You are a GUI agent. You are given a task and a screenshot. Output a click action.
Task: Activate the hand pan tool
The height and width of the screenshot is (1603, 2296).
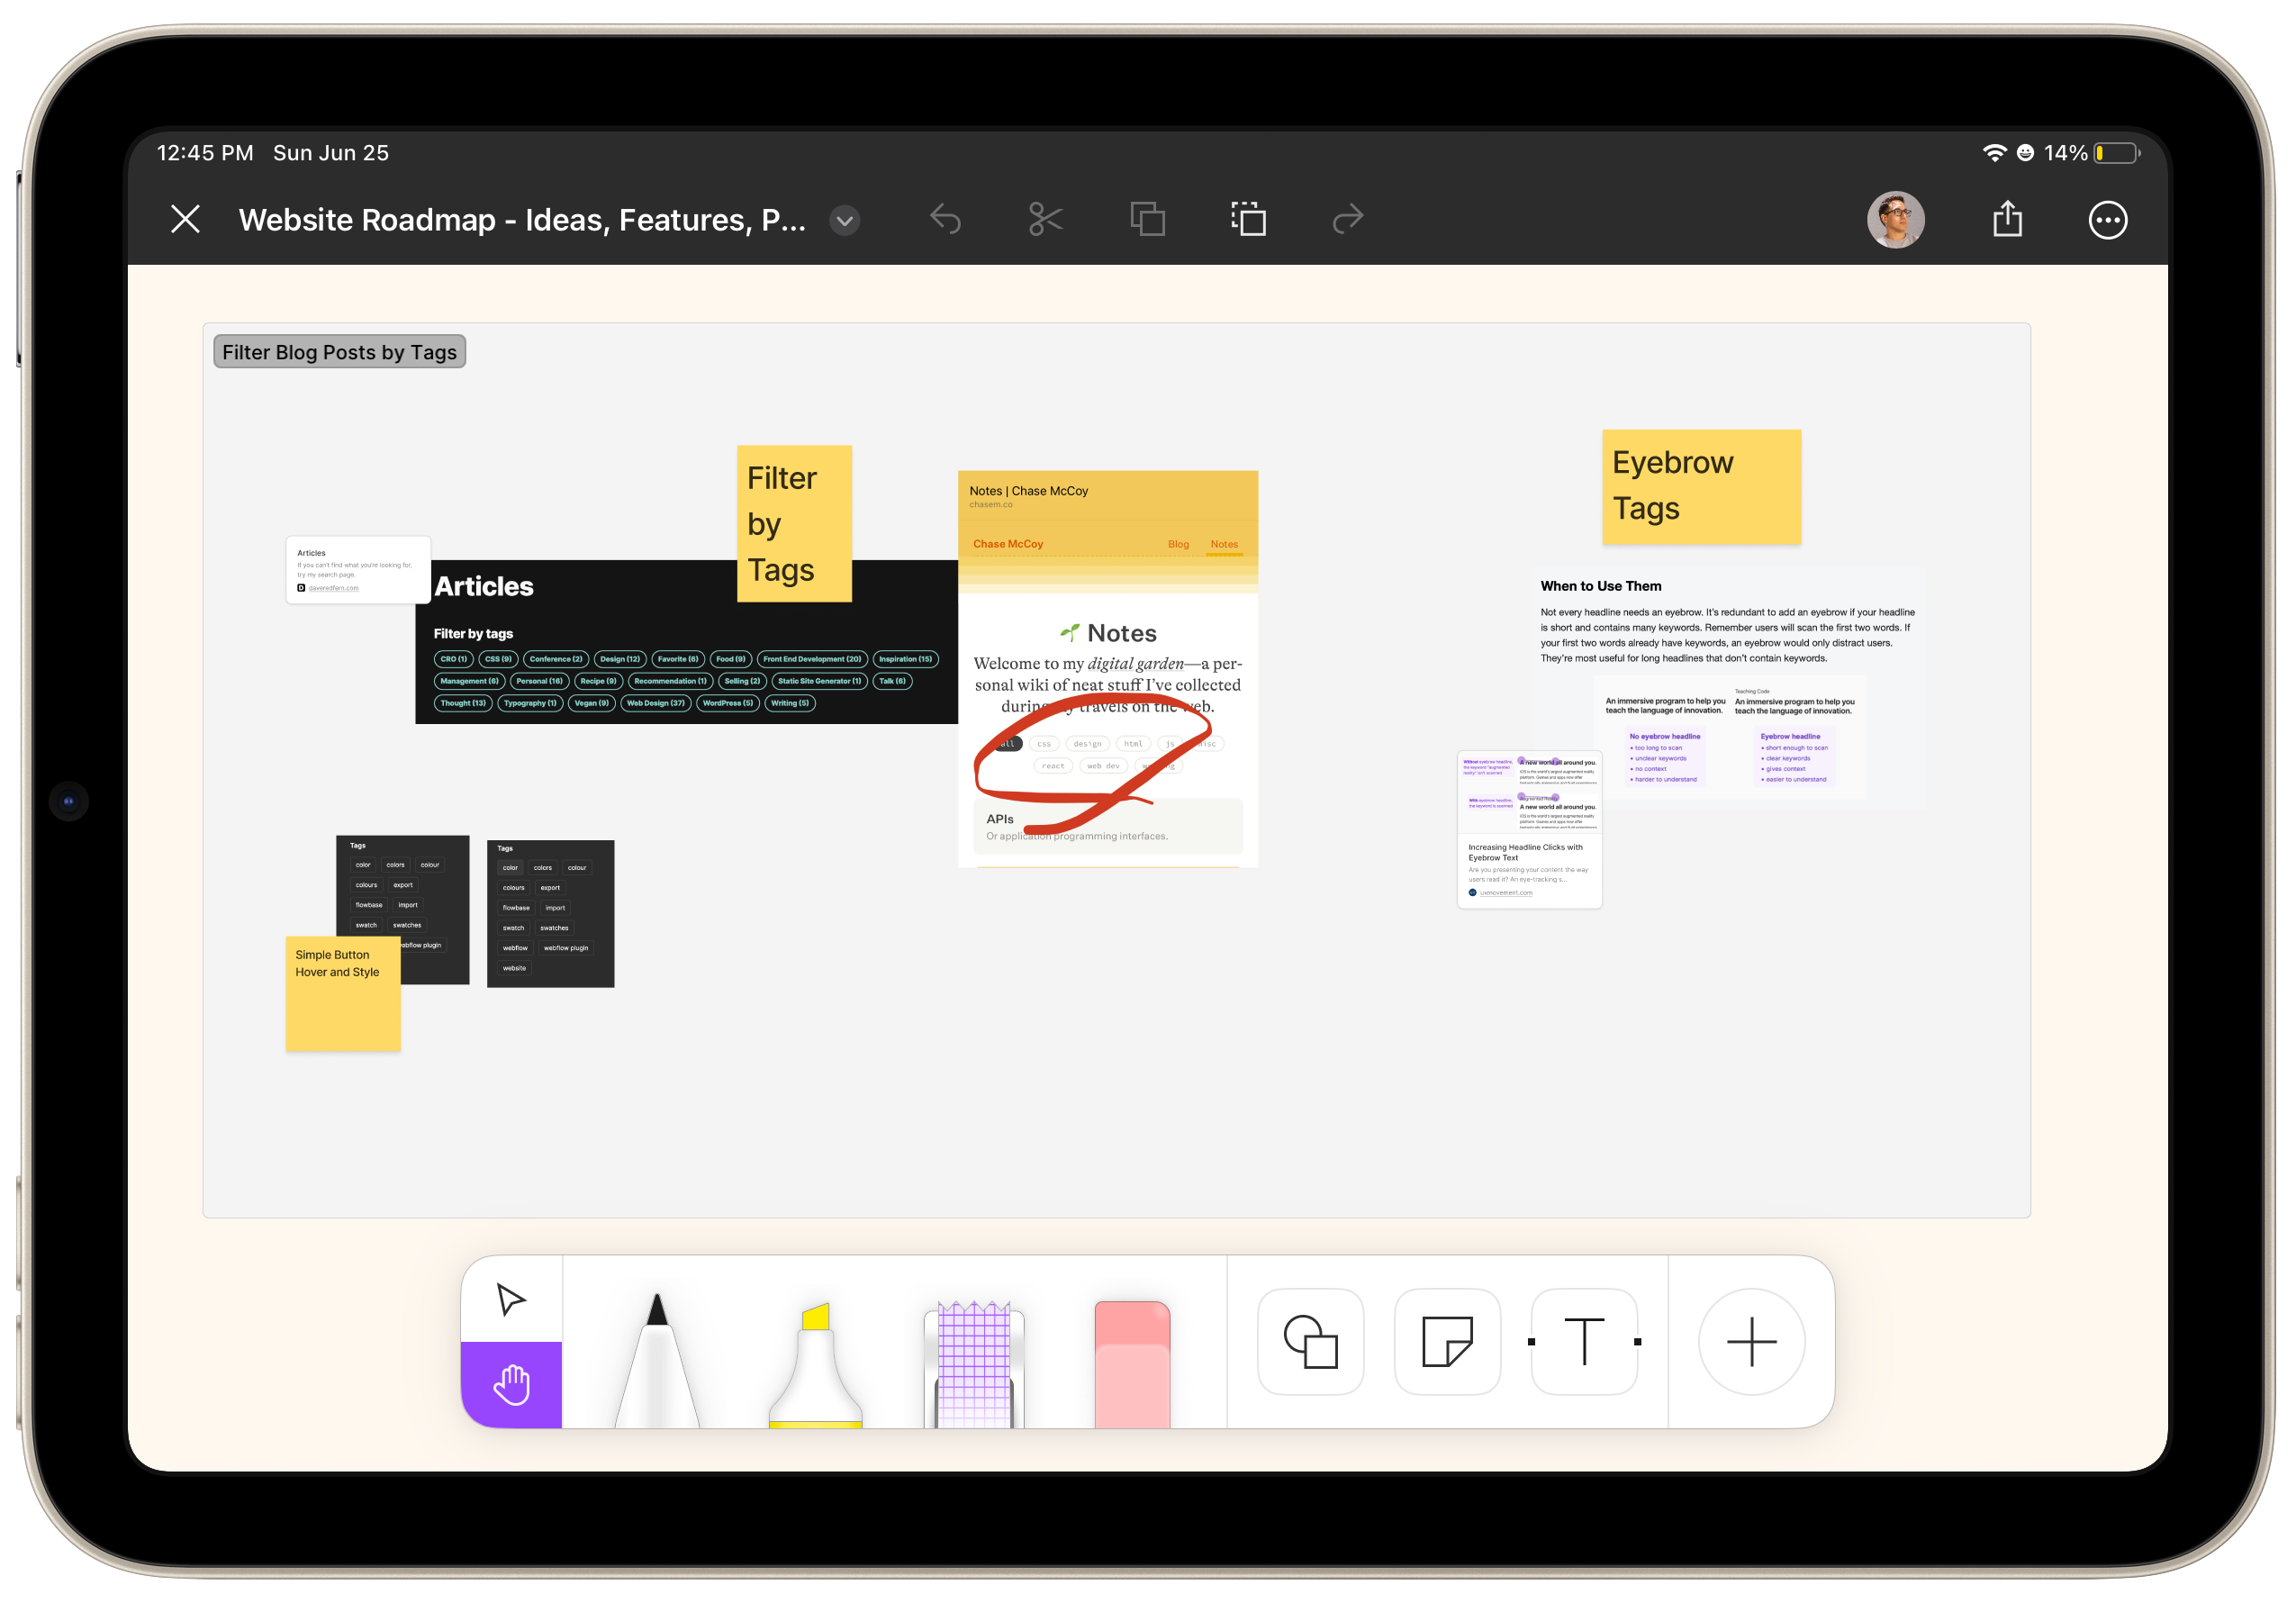511,1384
